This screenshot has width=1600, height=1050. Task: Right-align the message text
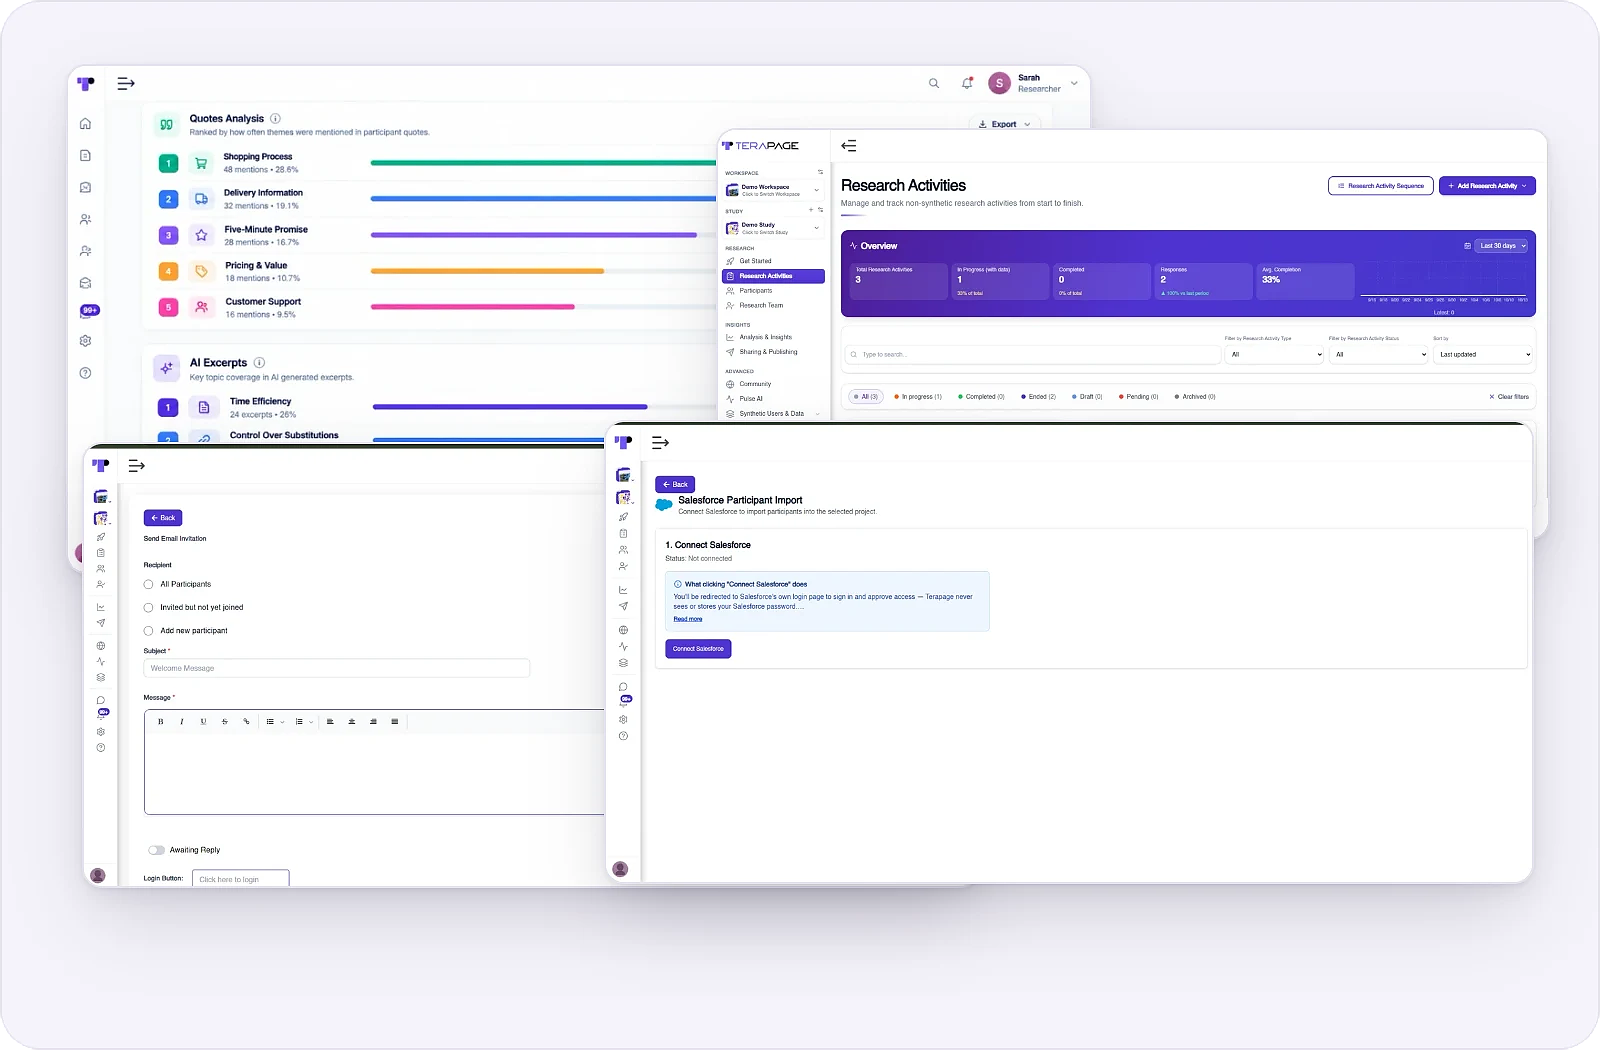click(373, 721)
